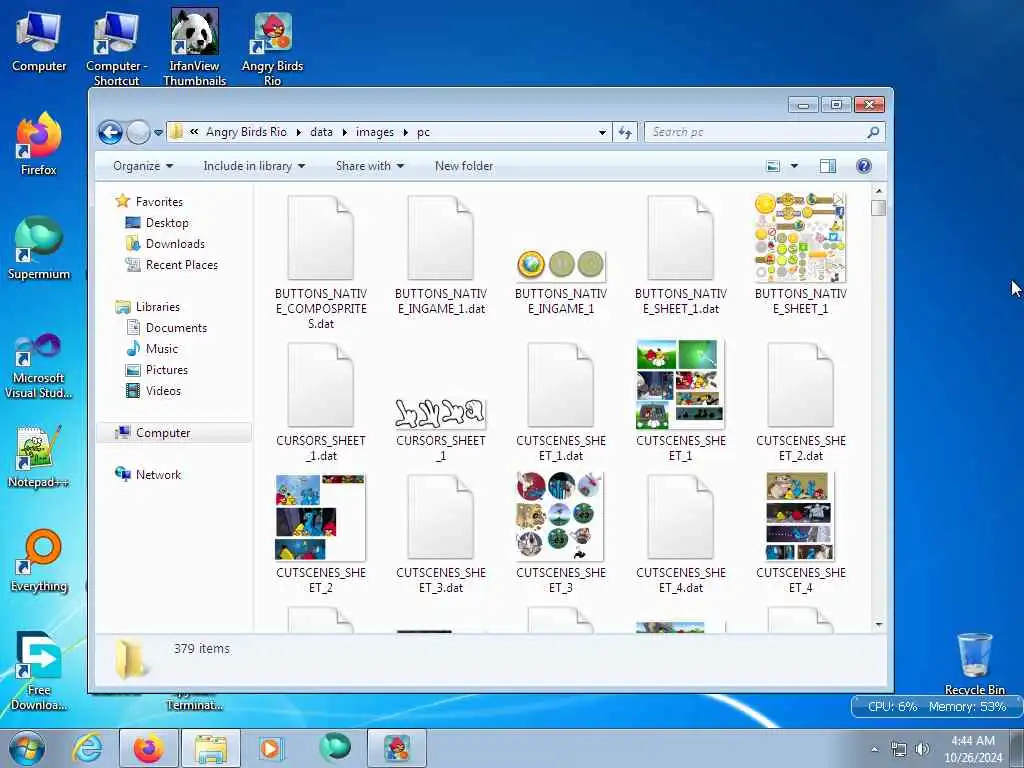The image size is (1024, 768).
Task: Select the BUTTONS_NATIVE_COMPOSPRITES.dat file
Action: 321,263
